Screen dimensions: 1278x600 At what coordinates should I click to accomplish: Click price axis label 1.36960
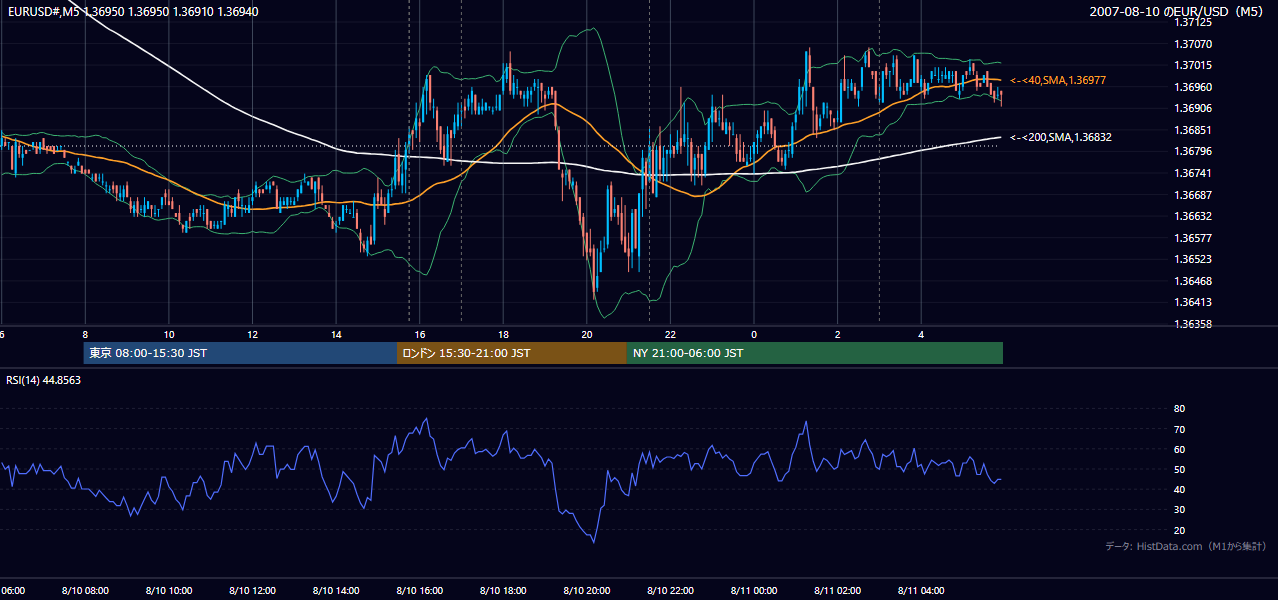pyautogui.click(x=1193, y=87)
